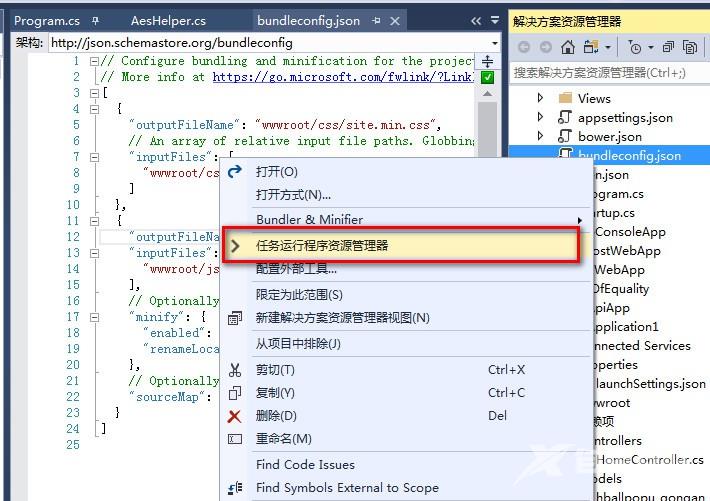This screenshot has height=501, width=710.
Task: Open the active files dropdown arrow
Action: click(495, 20)
